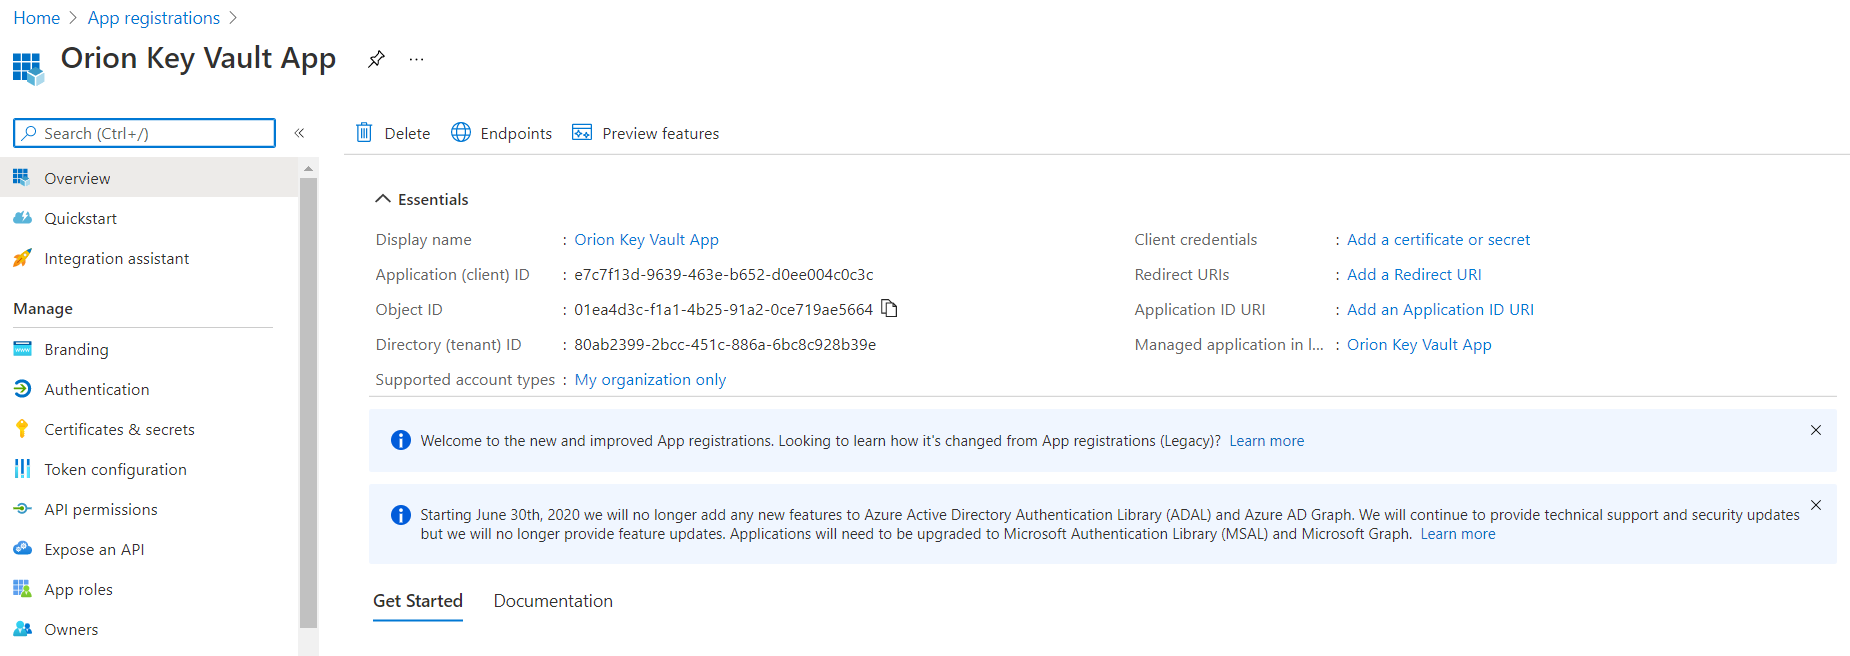Go back to App registrations breadcrumb
The image size is (1850, 656).
click(153, 18)
